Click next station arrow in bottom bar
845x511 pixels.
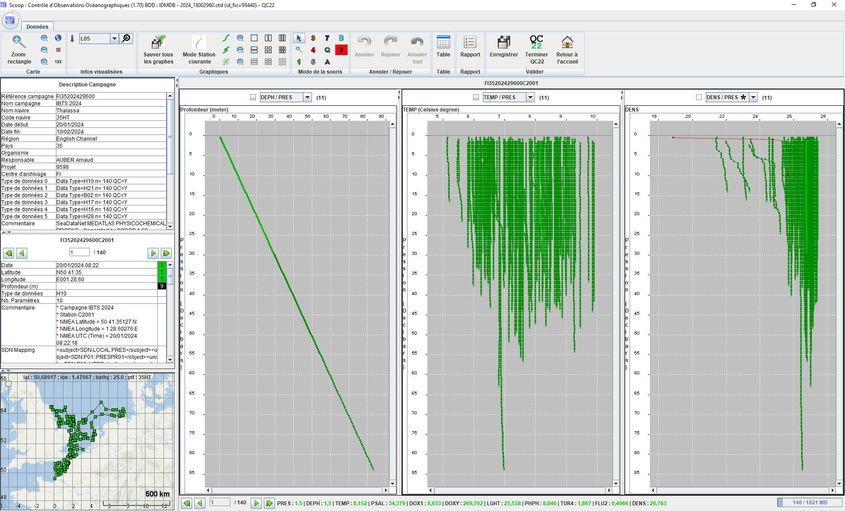point(256,503)
